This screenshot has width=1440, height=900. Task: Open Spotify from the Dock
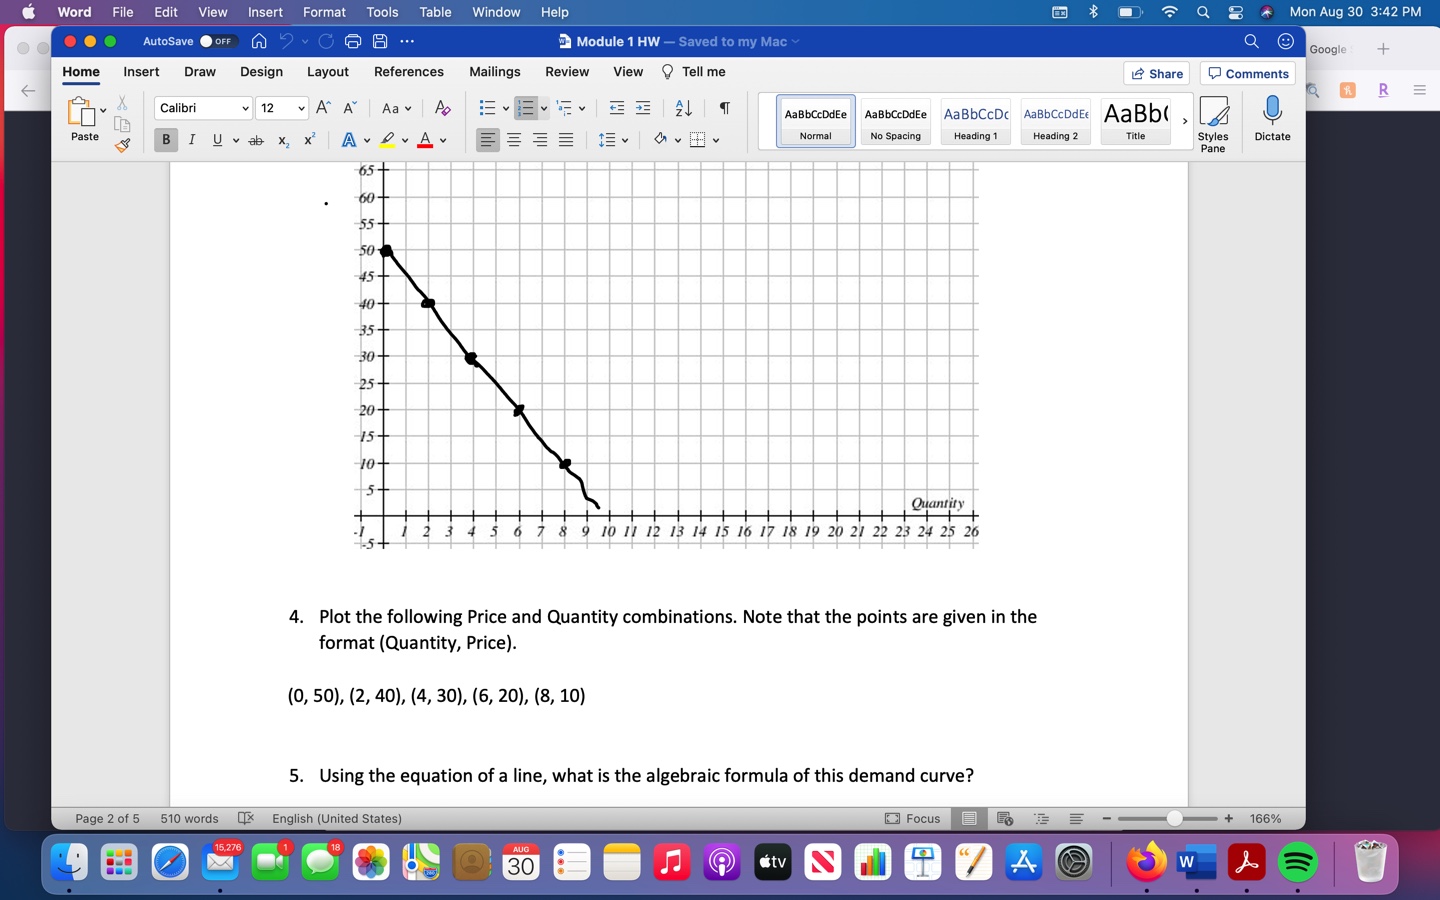click(1297, 861)
